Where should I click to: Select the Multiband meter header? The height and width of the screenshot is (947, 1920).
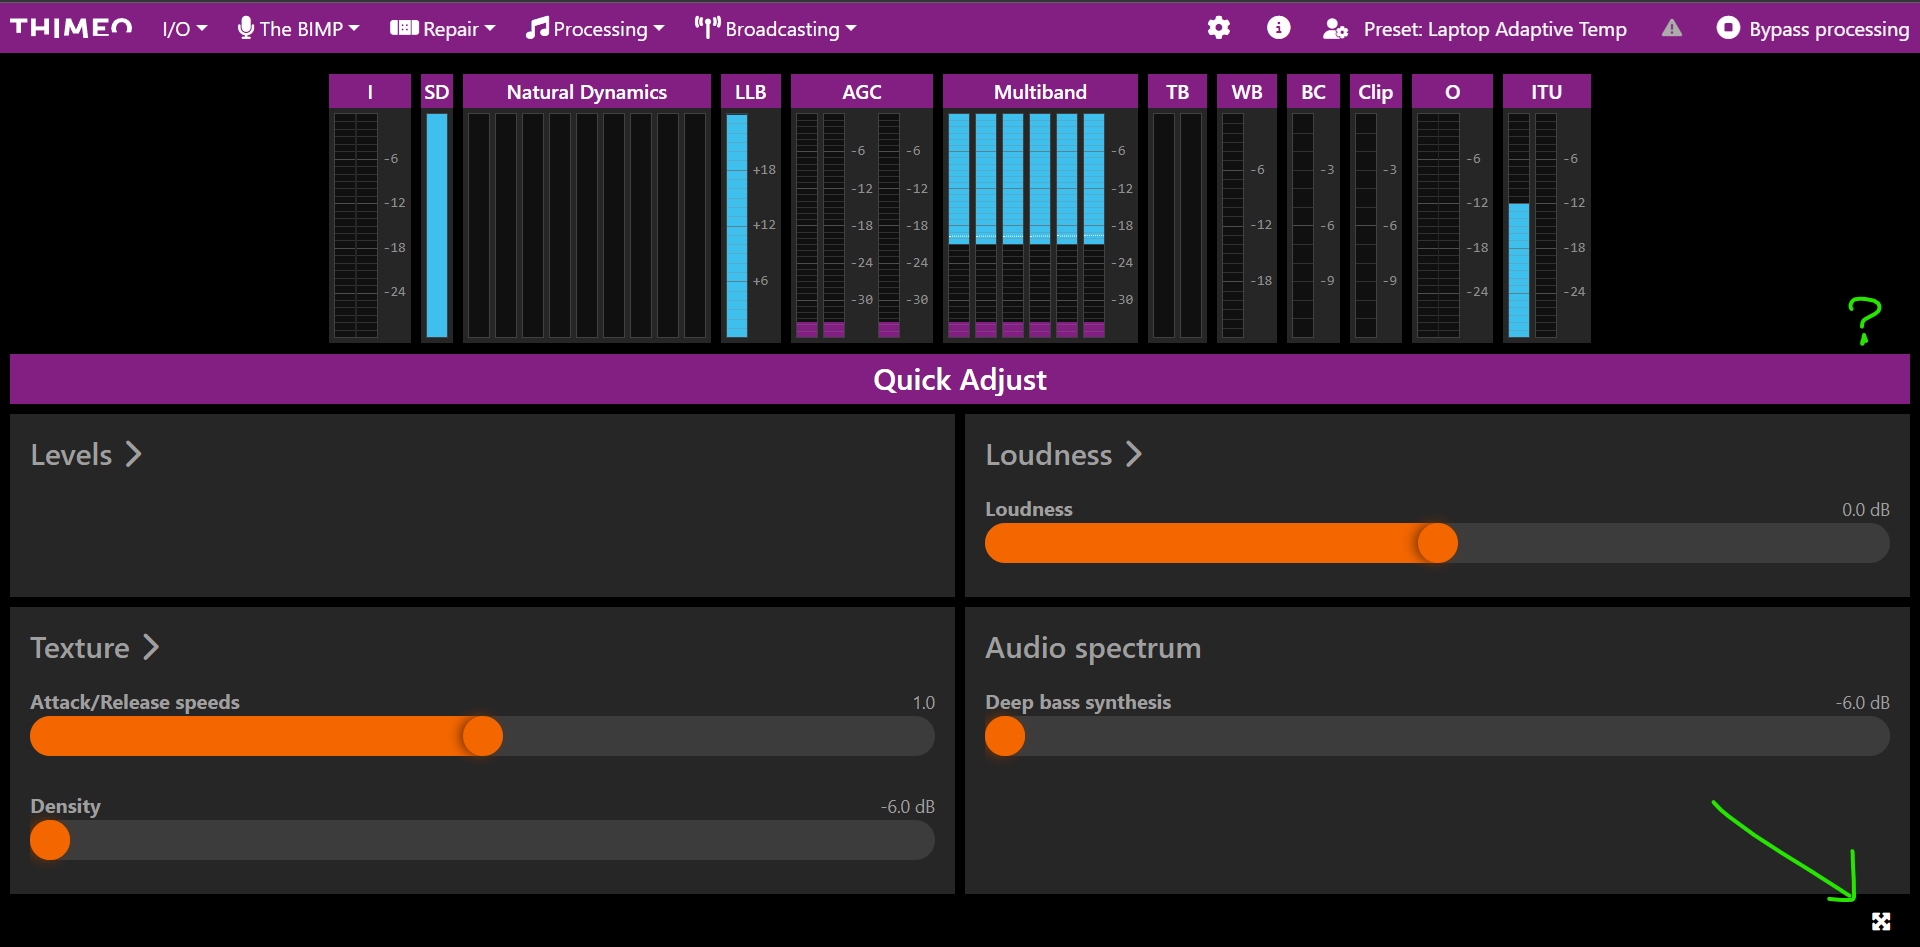point(1040,91)
